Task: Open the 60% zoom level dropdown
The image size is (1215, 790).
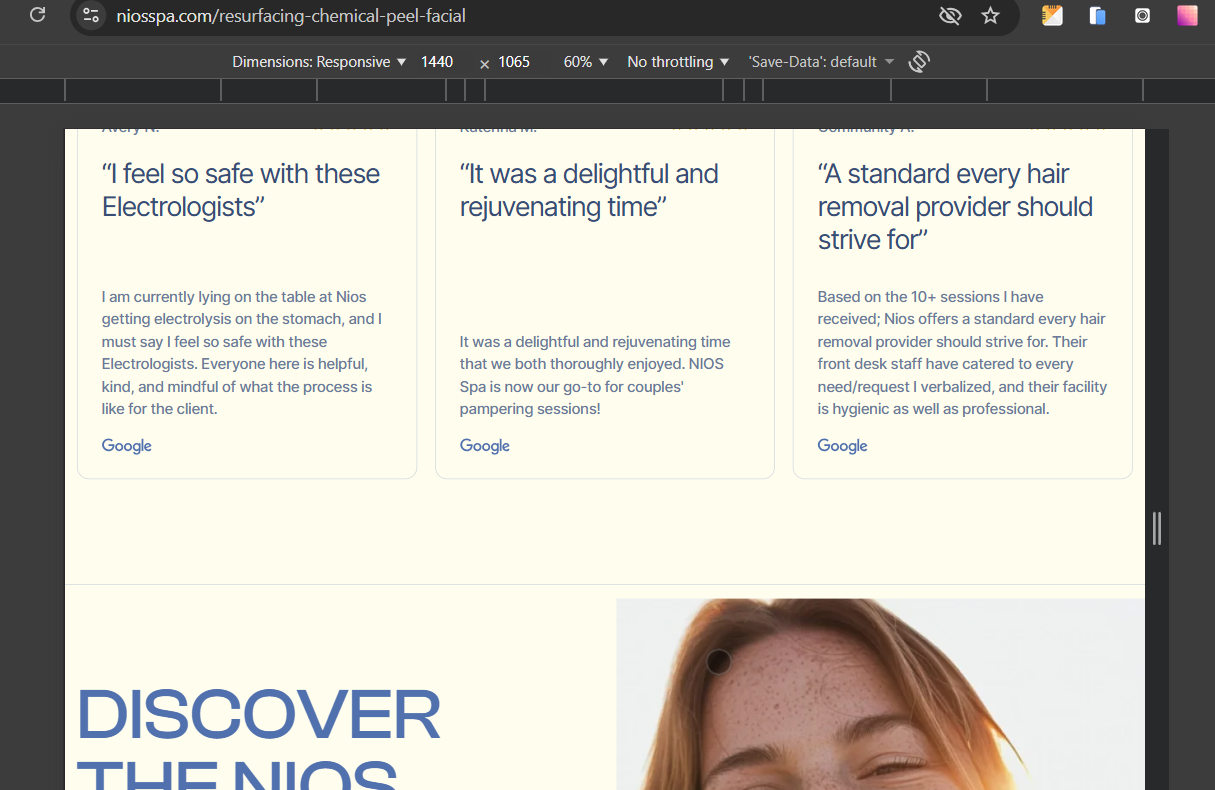Action: coord(586,62)
